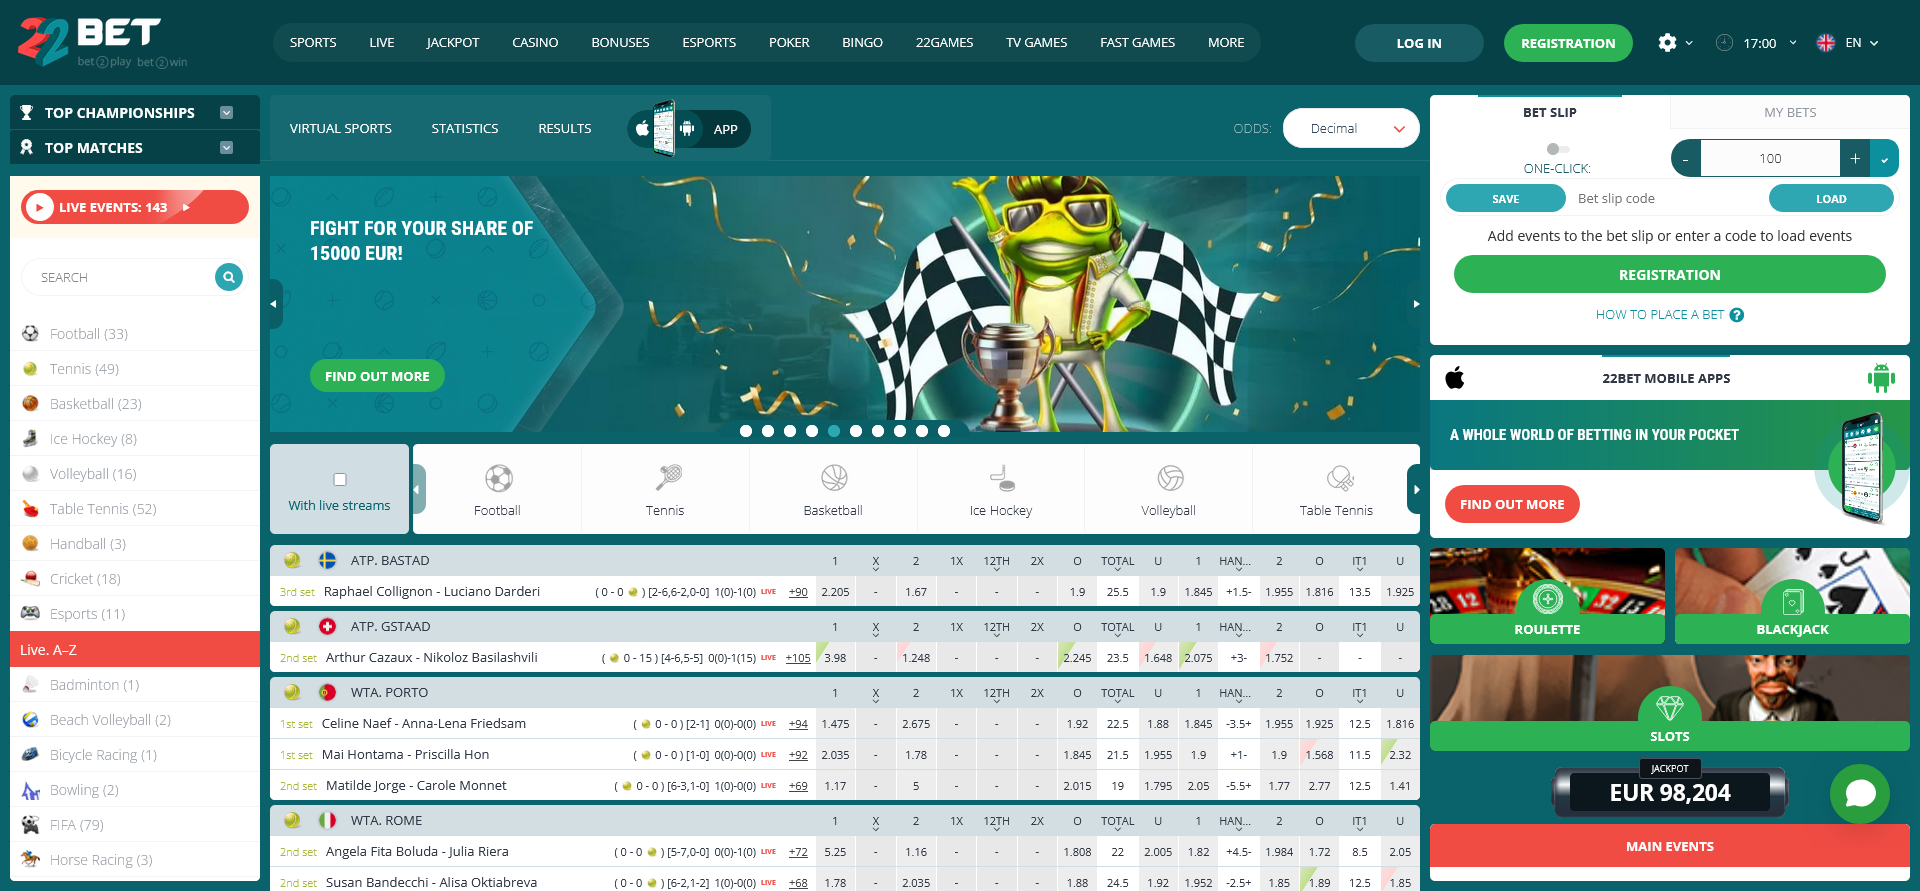This screenshot has width=1920, height=891.
Task: Click the Apple icon in 22Bet Mobile Apps
Action: 1455,378
